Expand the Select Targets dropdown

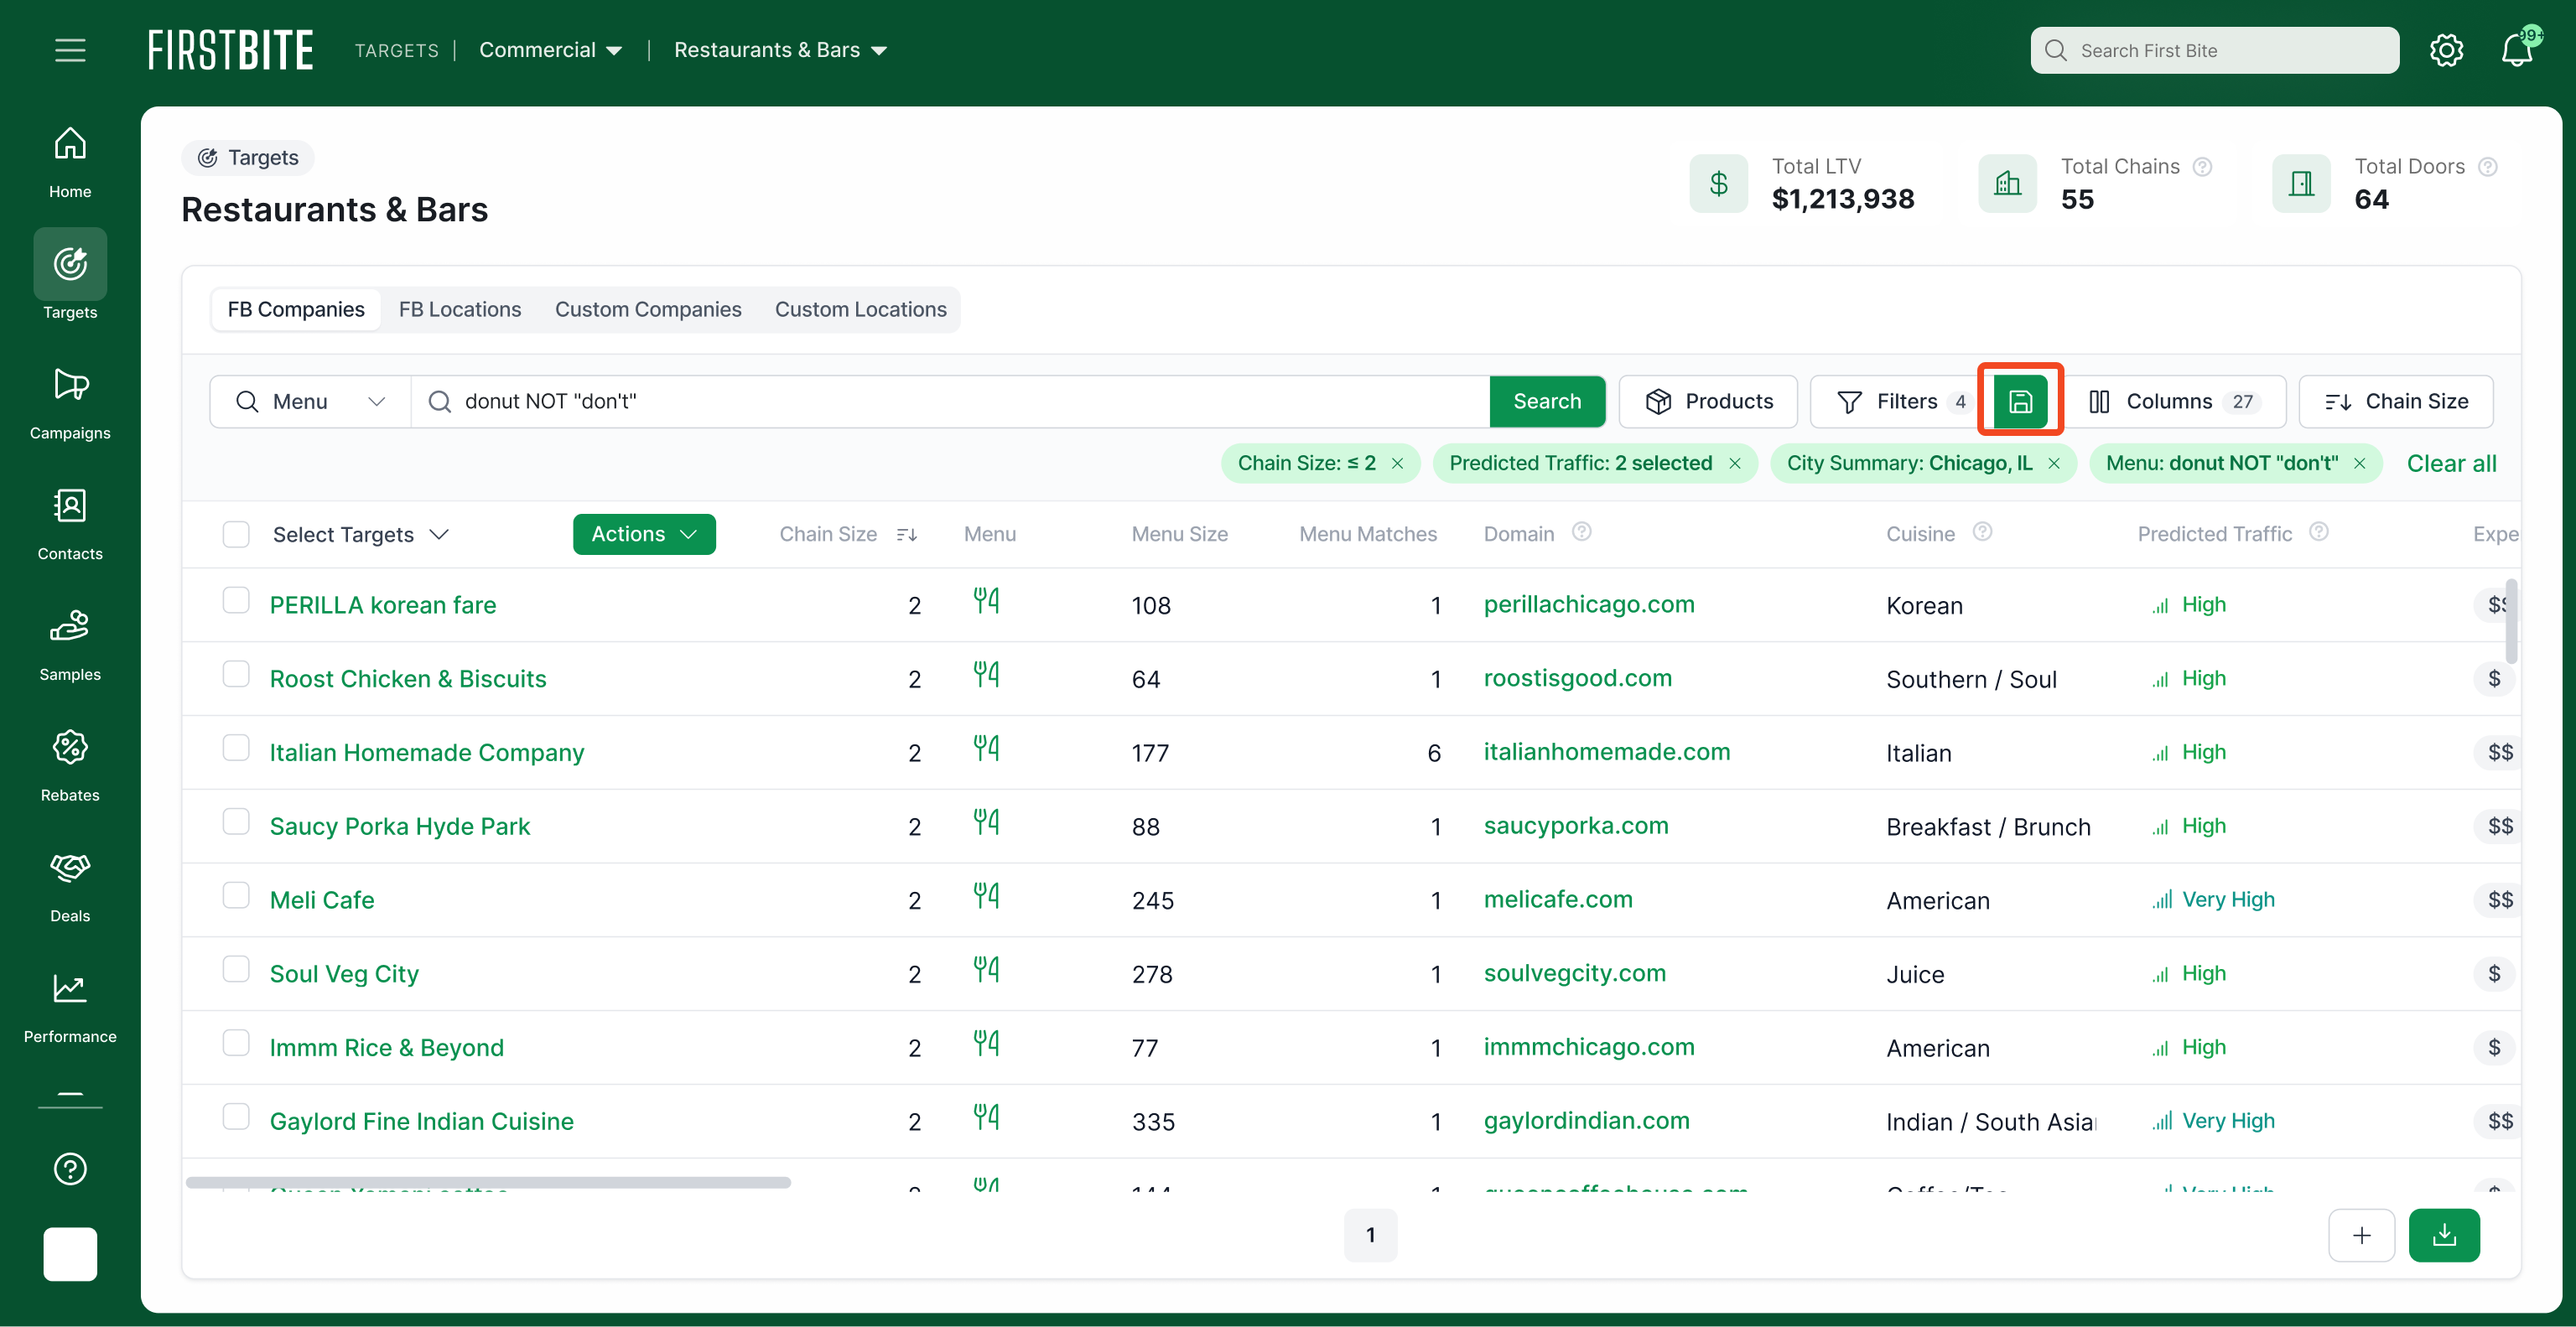[360, 534]
